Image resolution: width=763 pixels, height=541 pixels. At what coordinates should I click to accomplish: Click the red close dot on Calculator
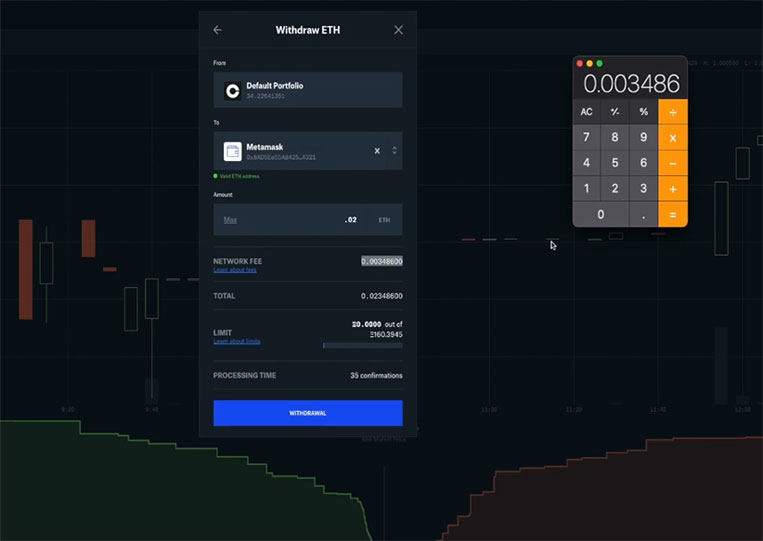click(580, 63)
